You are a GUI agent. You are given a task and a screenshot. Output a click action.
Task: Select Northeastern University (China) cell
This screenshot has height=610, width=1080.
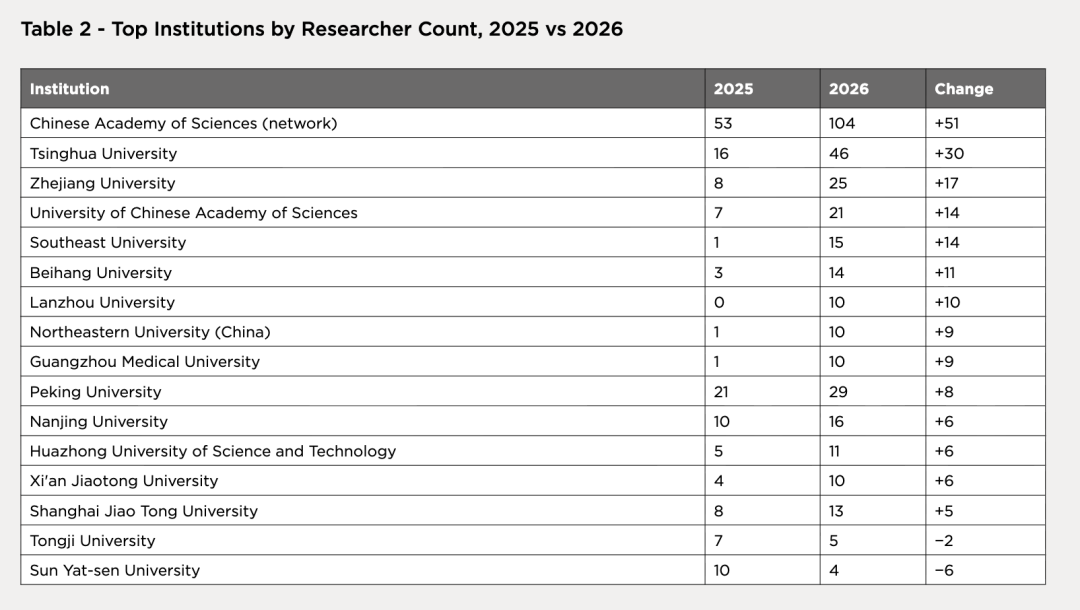click(x=362, y=332)
